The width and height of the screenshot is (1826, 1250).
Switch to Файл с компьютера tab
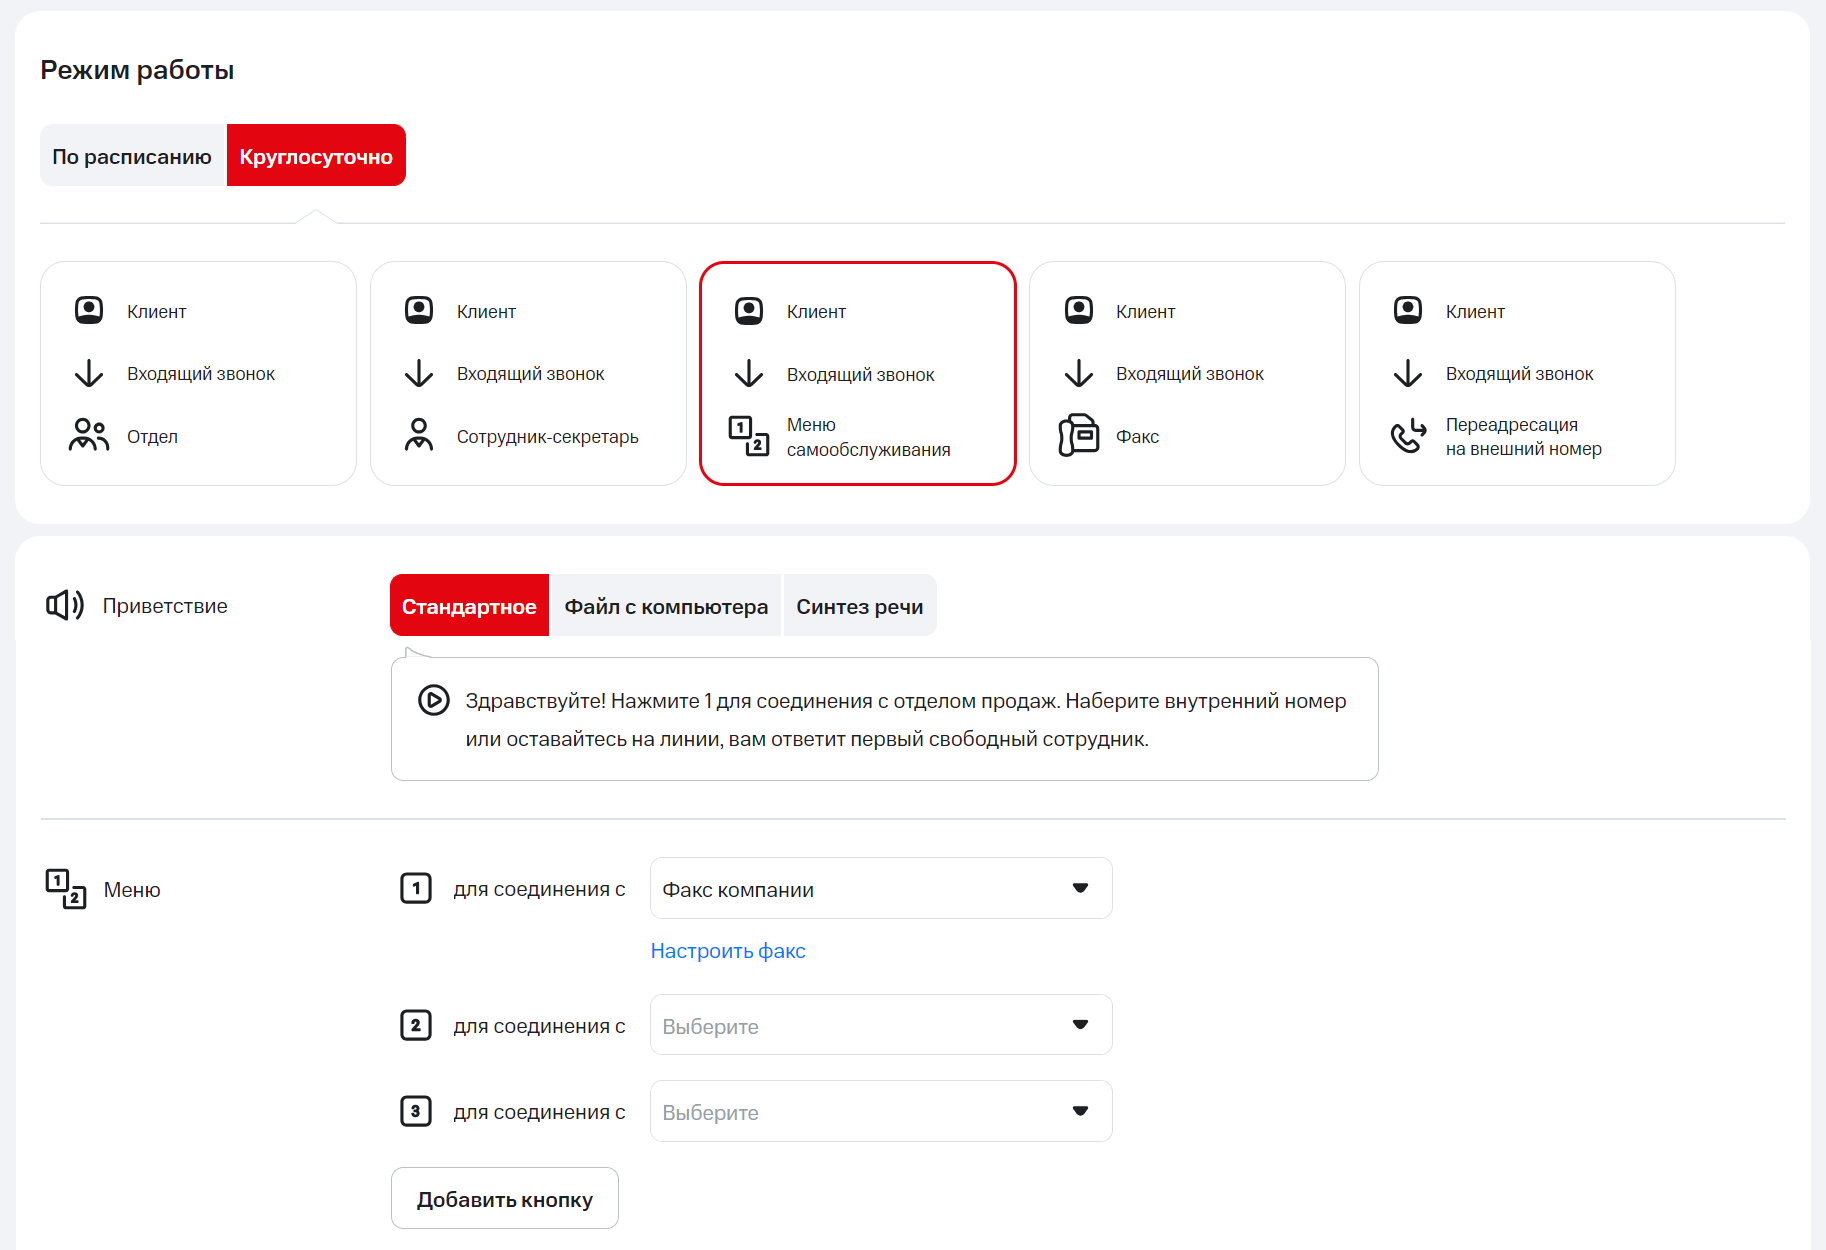pyautogui.click(x=666, y=606)
